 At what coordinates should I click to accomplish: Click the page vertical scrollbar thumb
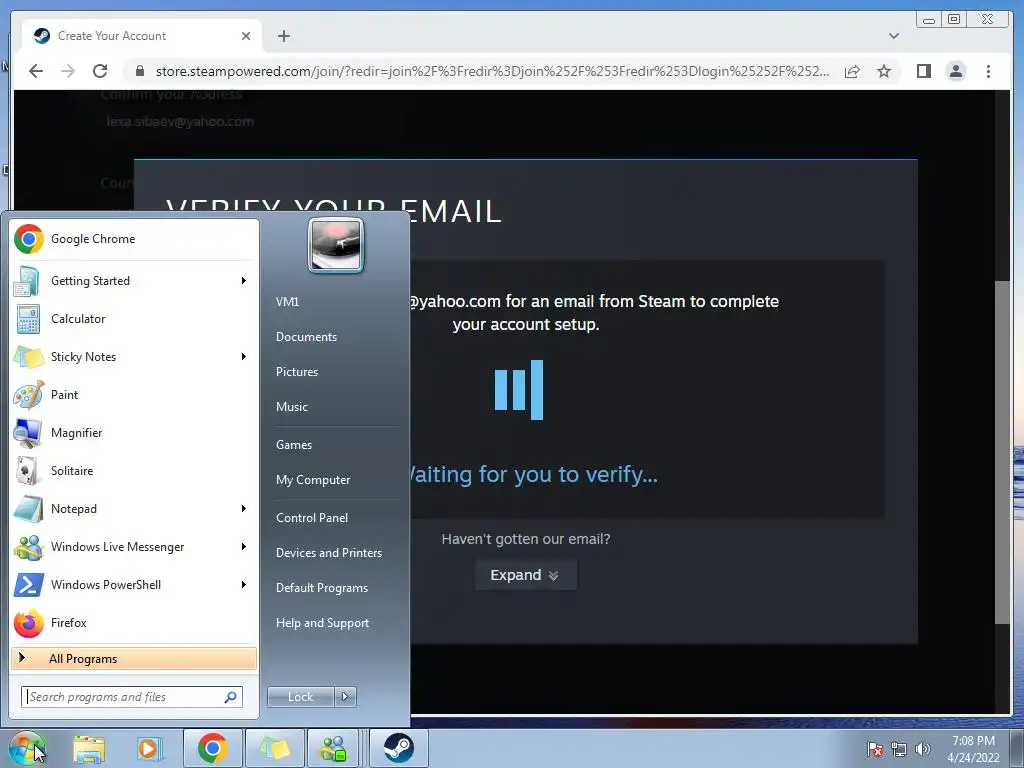point(1002,452)
